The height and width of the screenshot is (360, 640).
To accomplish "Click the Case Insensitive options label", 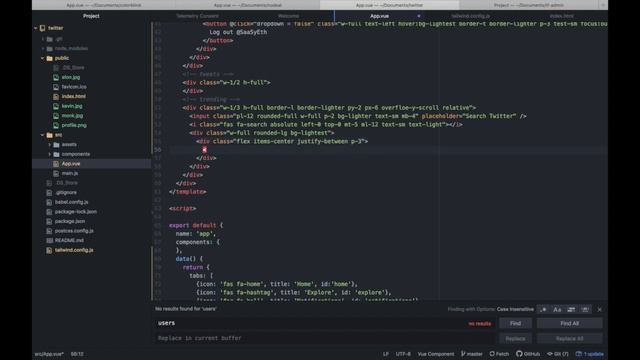I will 515,309.
